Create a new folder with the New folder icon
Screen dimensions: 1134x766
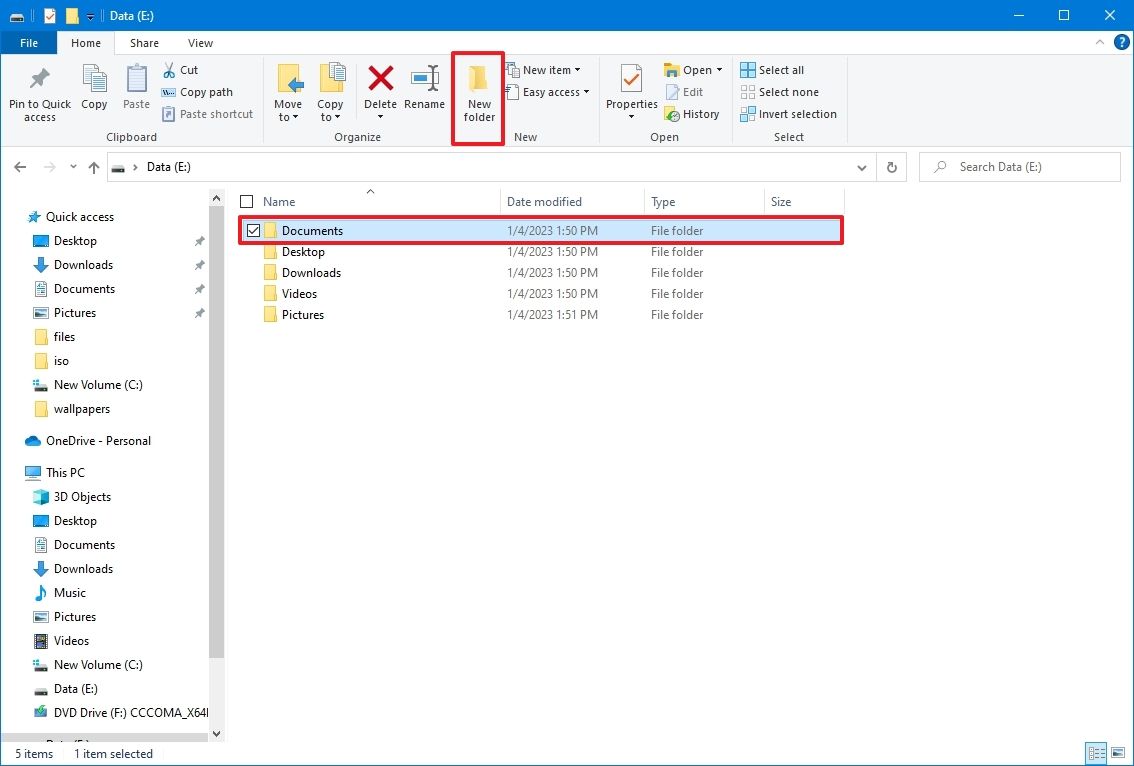pyautogui.click(x=478, y=95)
